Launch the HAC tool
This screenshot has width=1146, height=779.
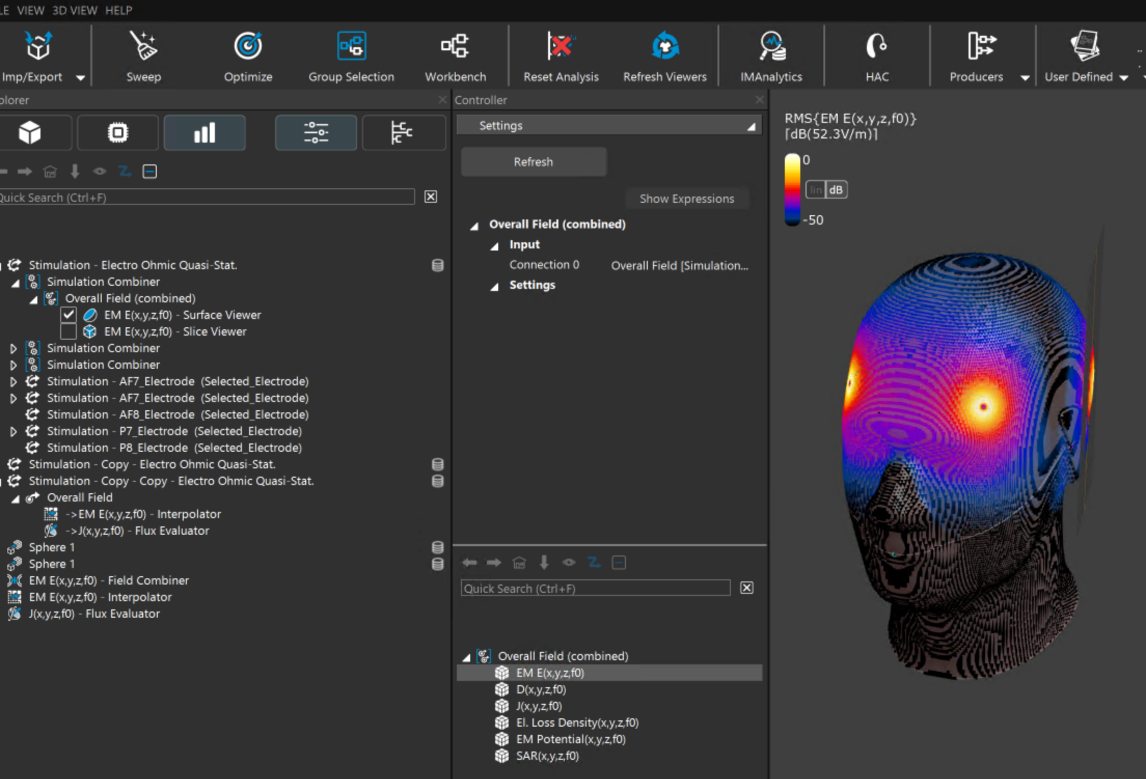876,46
